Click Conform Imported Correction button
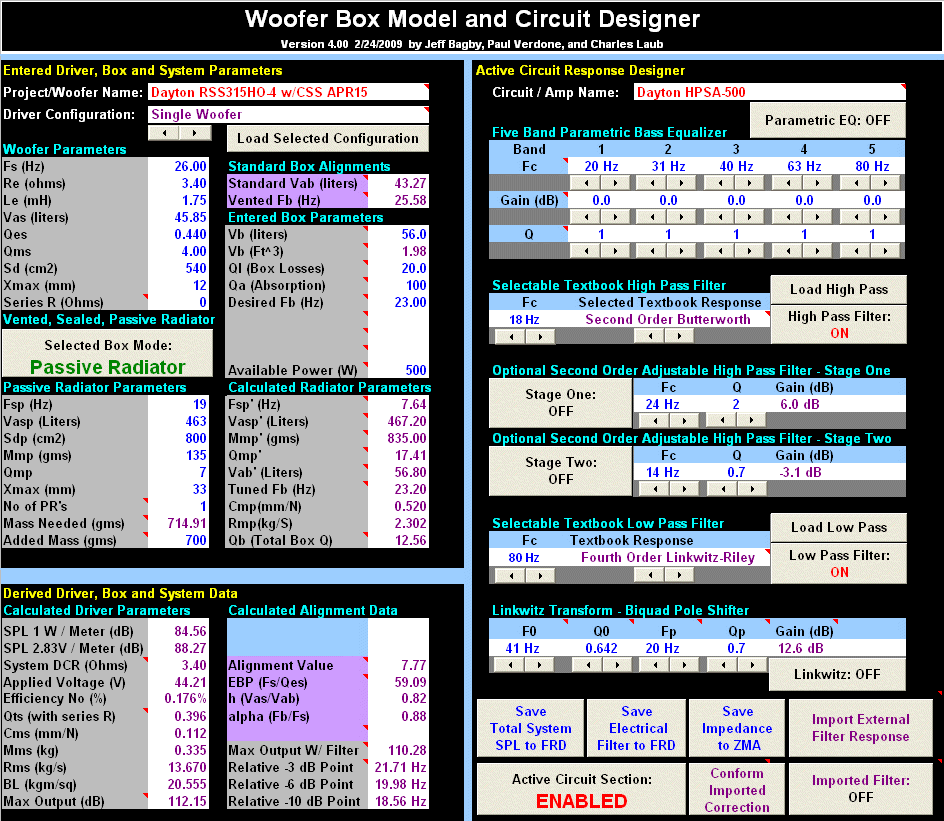 tap(737, 790)
